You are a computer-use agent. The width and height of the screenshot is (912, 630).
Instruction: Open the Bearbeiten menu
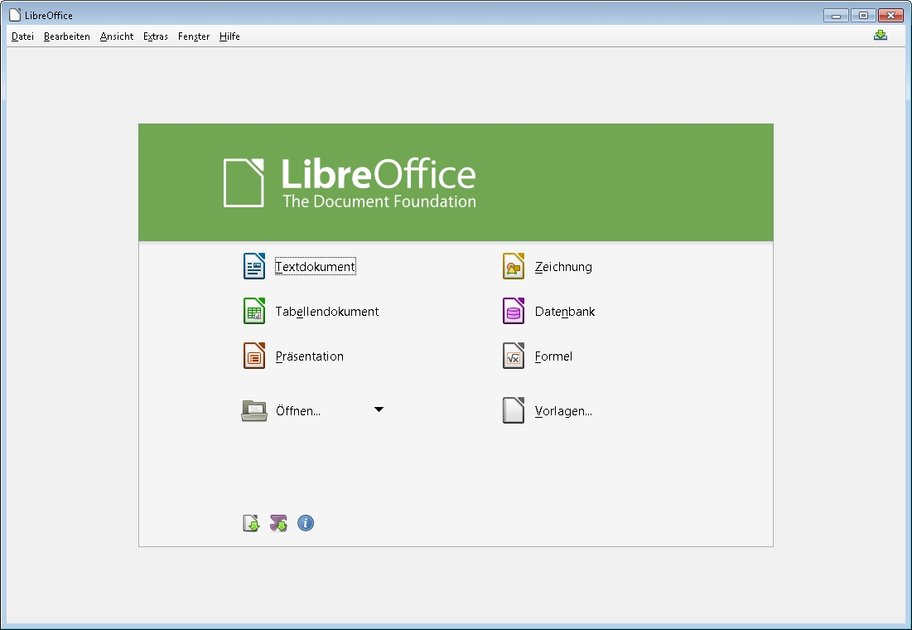click(67, 36)
